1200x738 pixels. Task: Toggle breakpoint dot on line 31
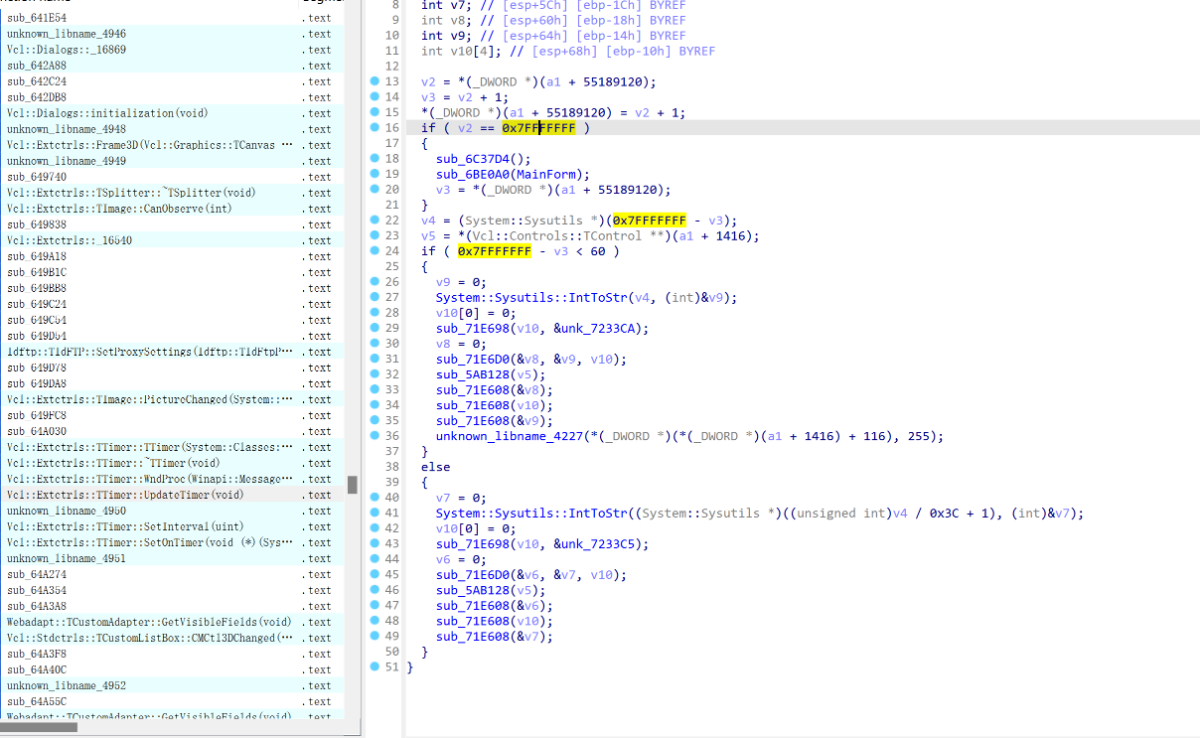click(x=374, y=359)
